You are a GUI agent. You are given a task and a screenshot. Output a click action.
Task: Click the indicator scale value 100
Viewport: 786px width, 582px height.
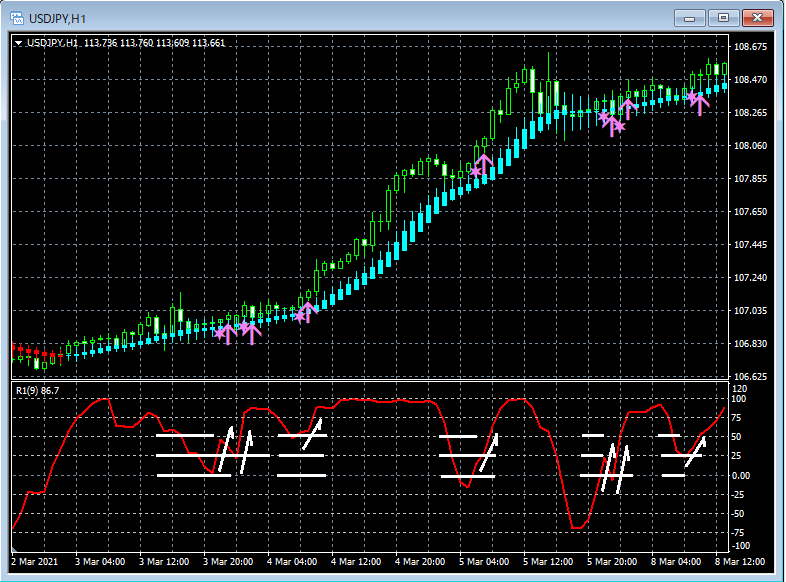pyautogui.click(x=739, y=399)
